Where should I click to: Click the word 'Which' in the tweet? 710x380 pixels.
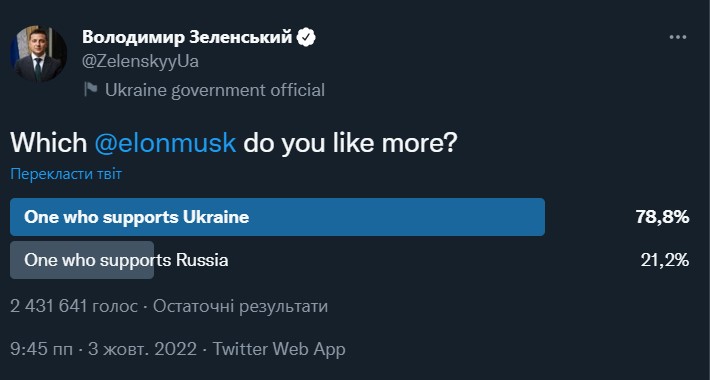pos(48,143)
